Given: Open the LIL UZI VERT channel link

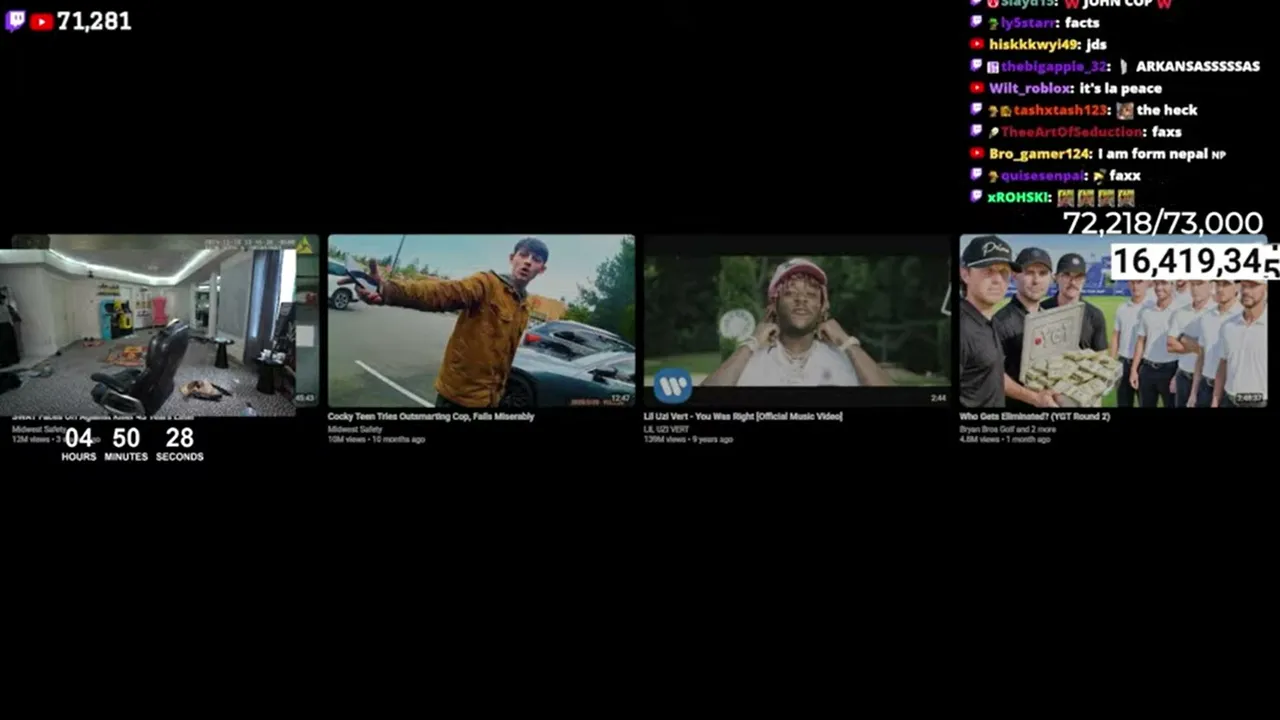Looking at the screenshot, I should [x=666, y=429].
